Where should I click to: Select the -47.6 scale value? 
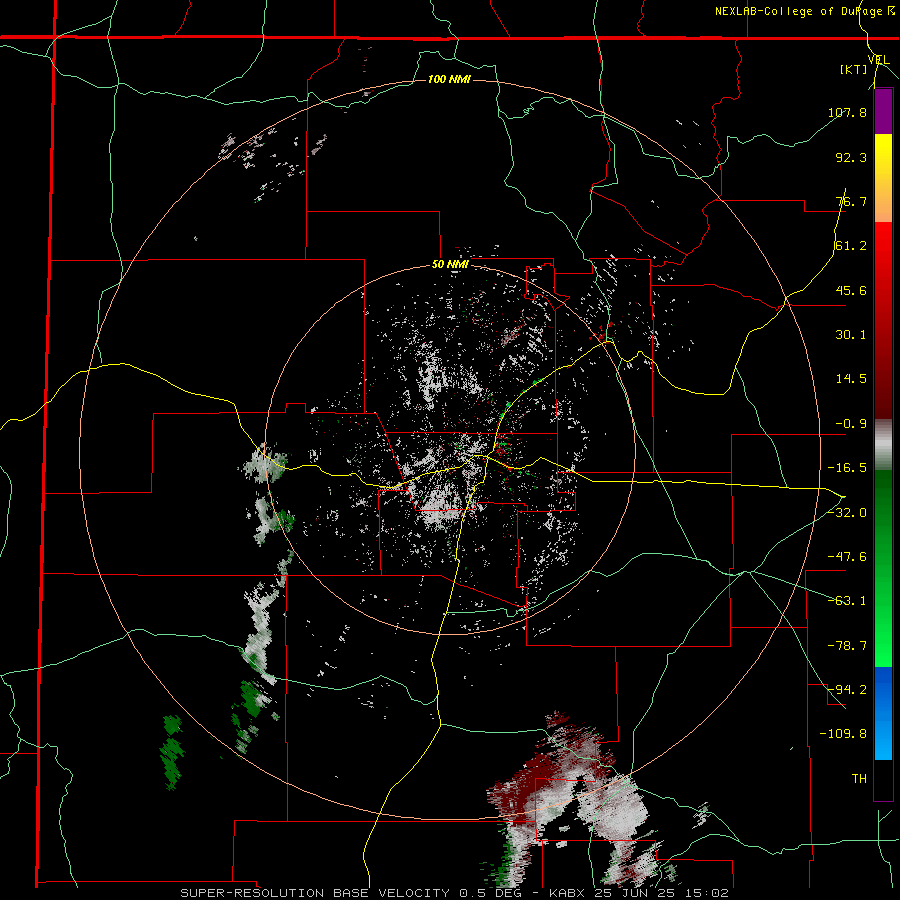pyautogui.click(x=847, y=557)
